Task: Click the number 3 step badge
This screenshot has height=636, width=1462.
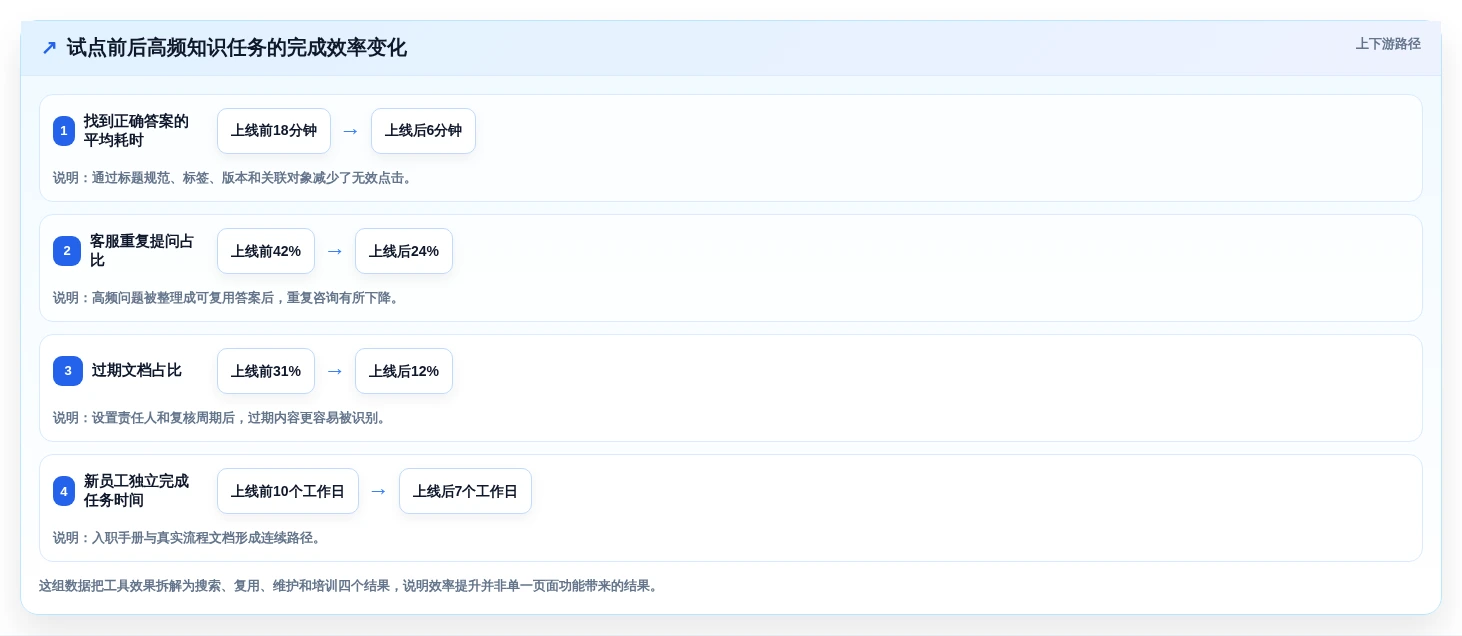Action: pyautogui.click(x=68, y=371)
